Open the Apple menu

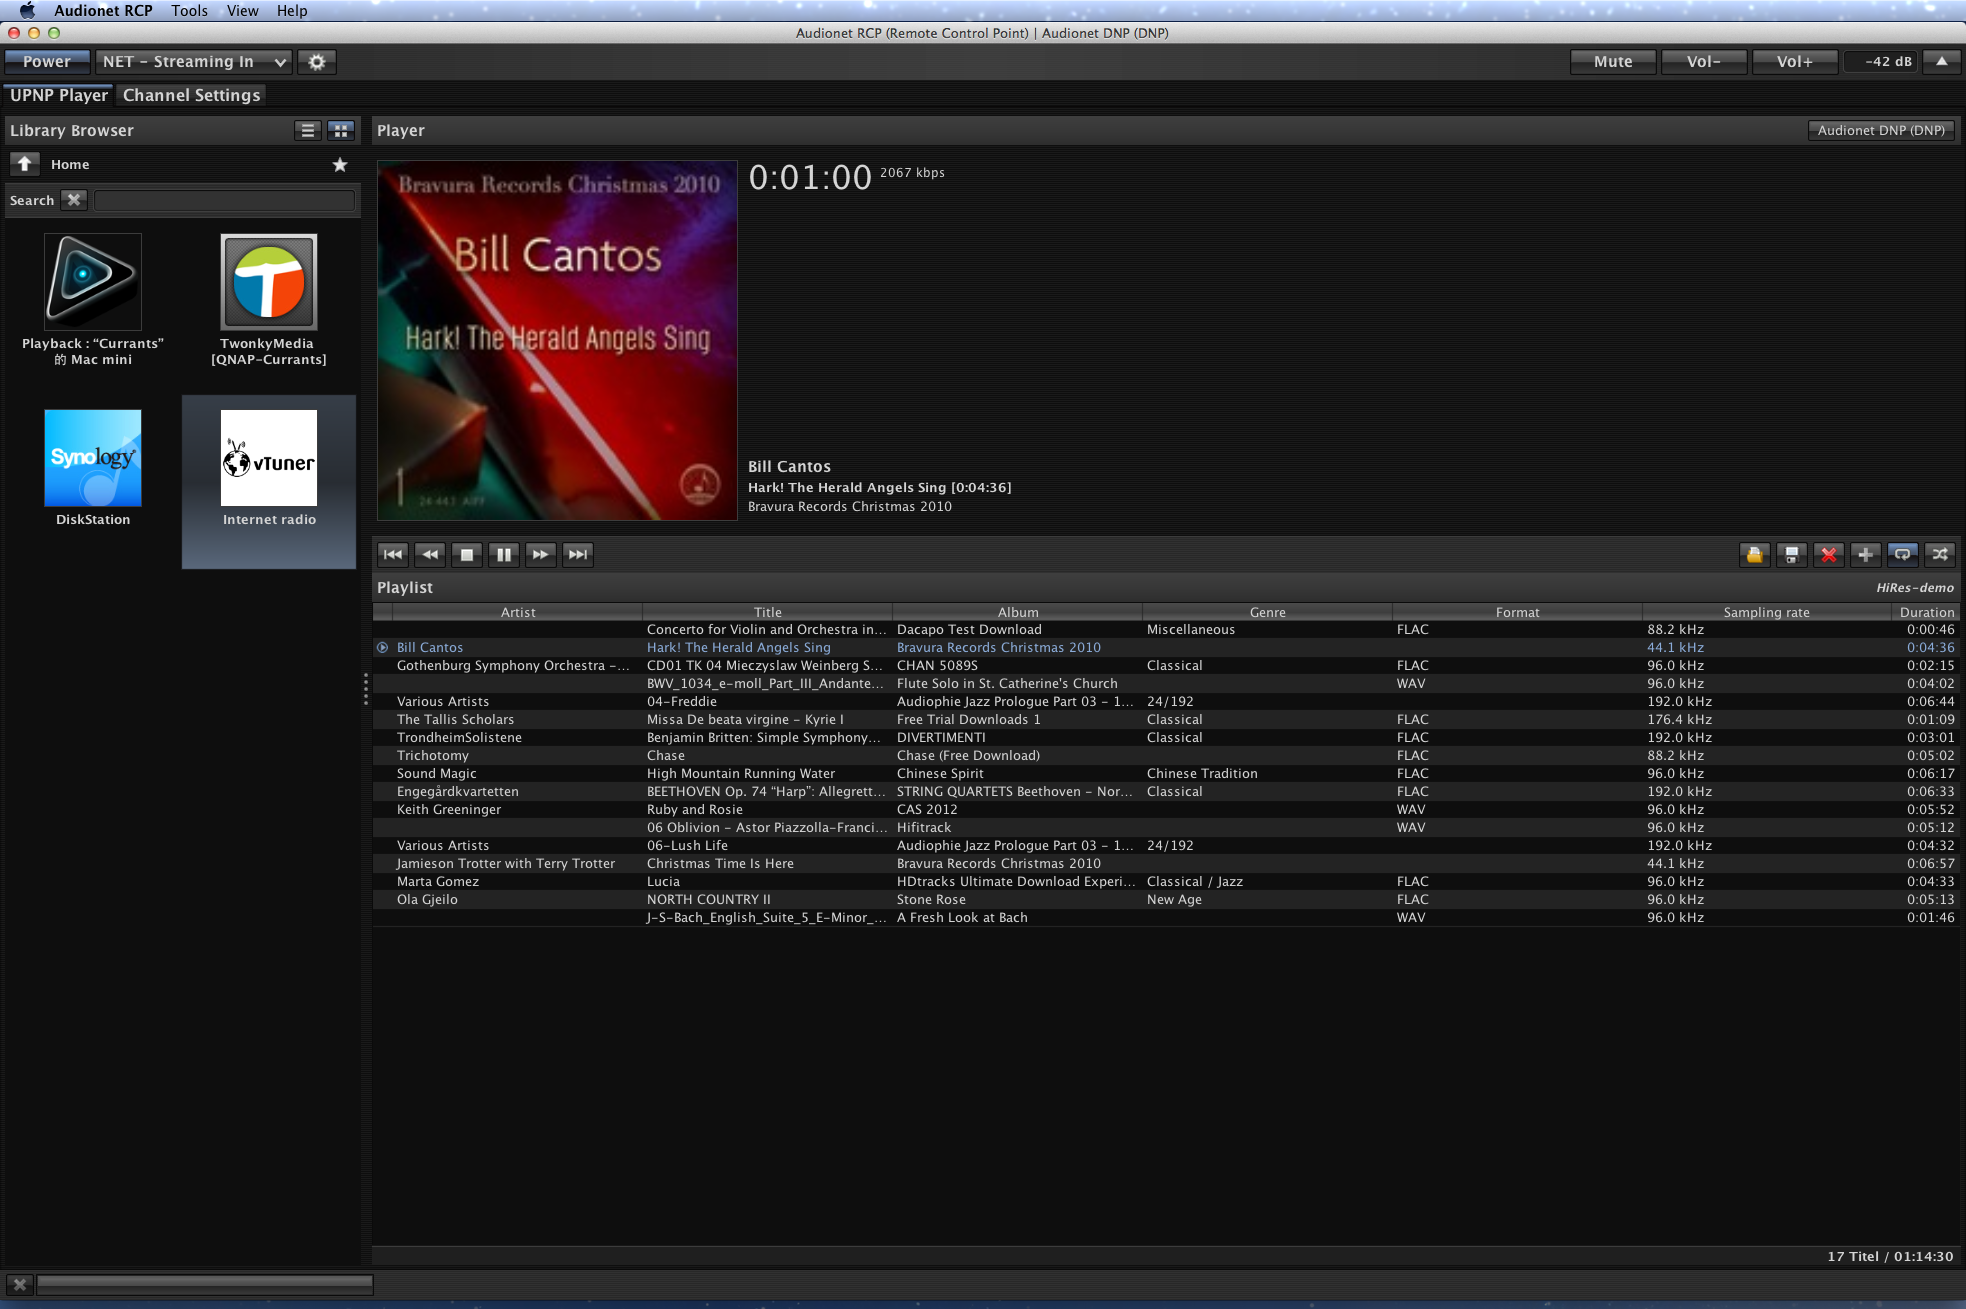click(x=27, y=10)
